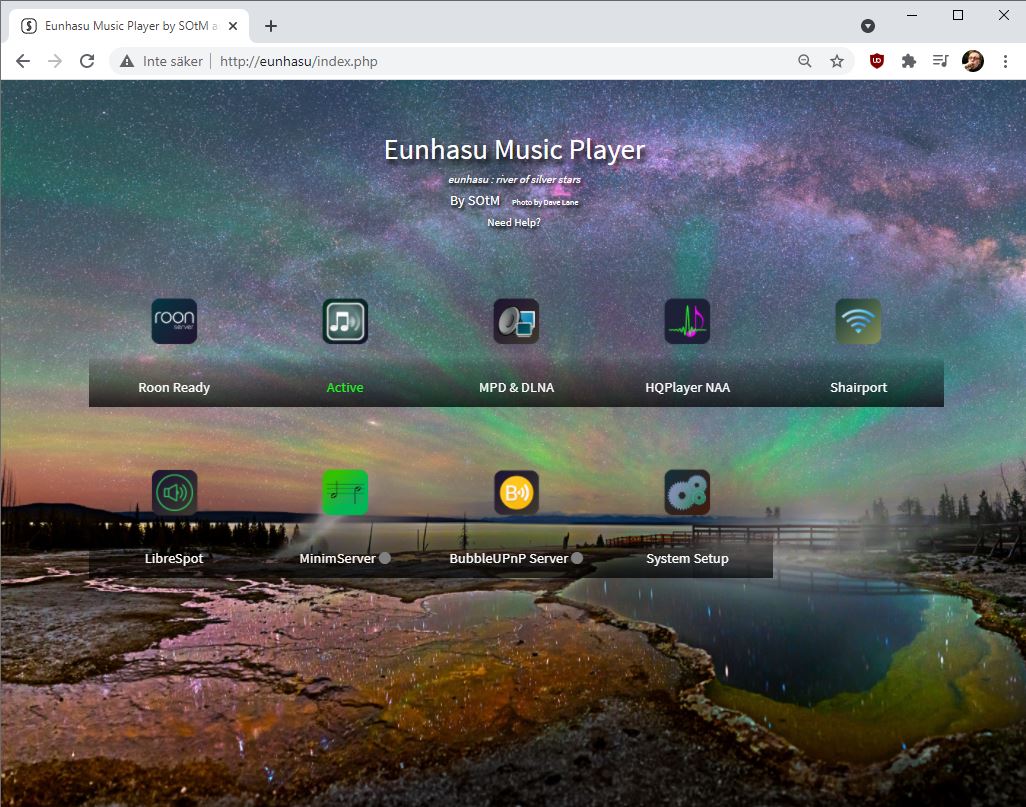Click the System Setup label
The width and height of the screenshot is (1026, 807).
(687, 558)
